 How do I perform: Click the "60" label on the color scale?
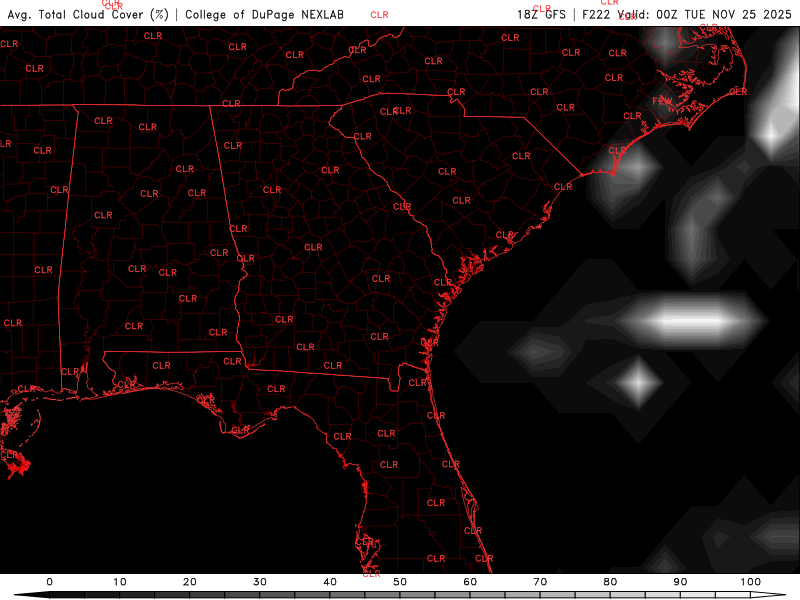point(470,582)
